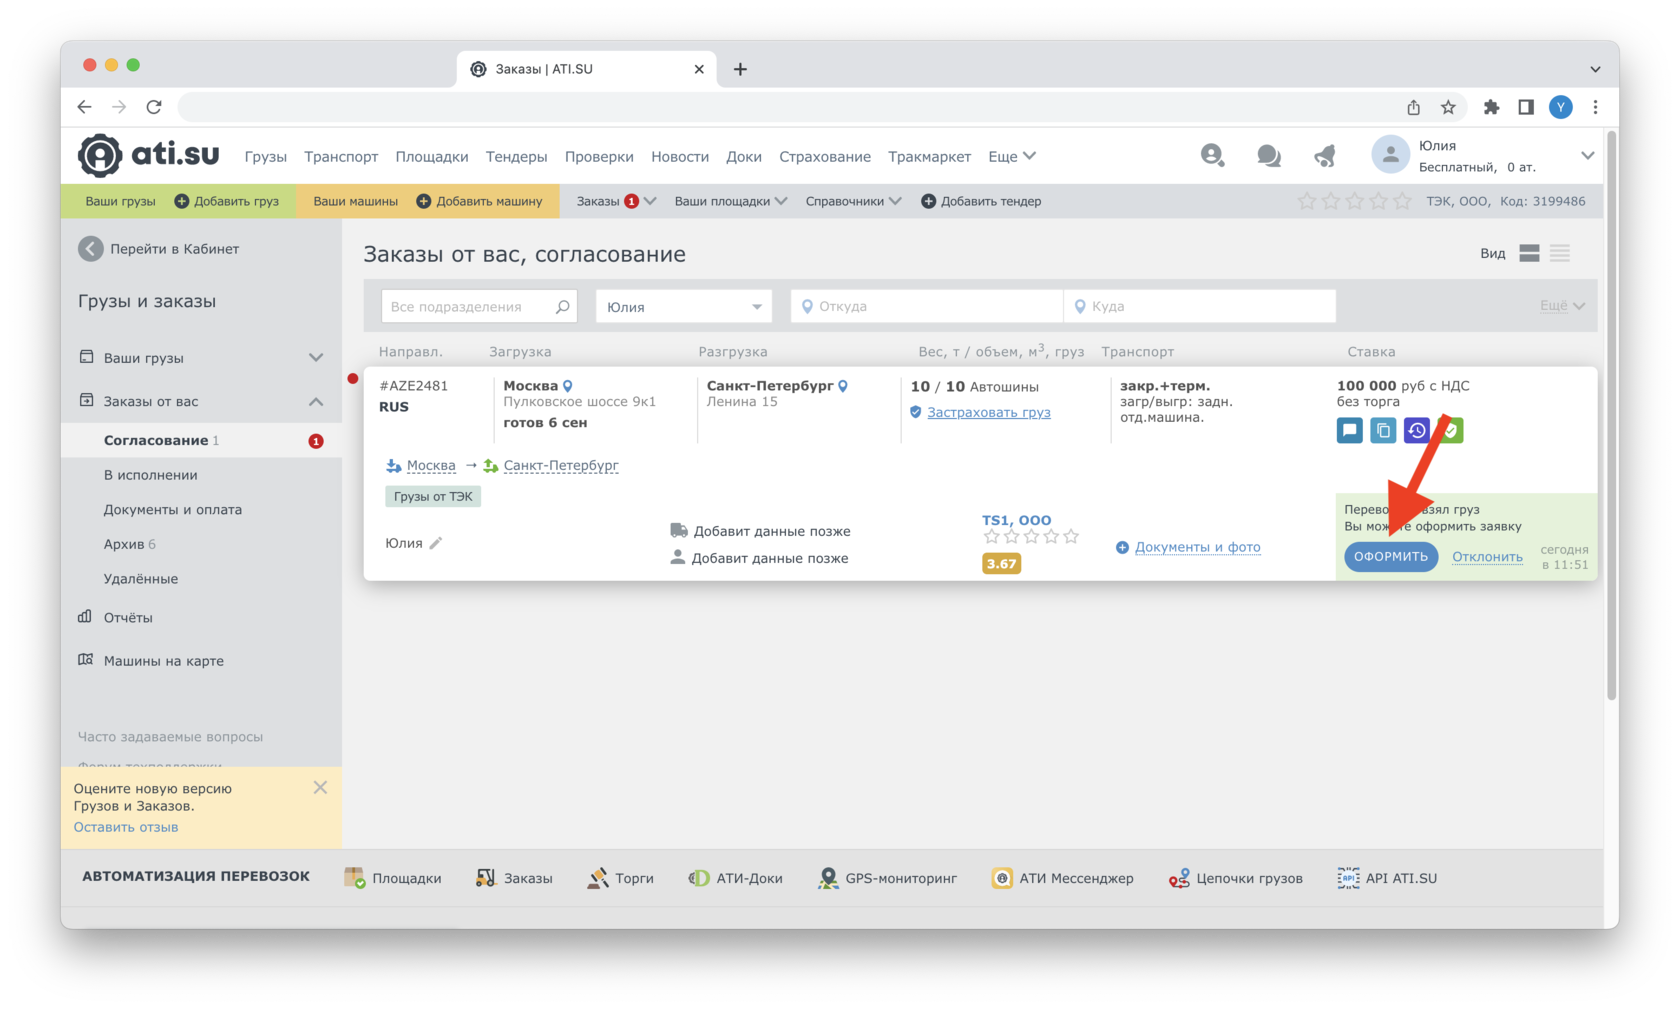Expand the Ещё filters option
Screen dimensions: 1680x1009
(x=1562, y=306)
